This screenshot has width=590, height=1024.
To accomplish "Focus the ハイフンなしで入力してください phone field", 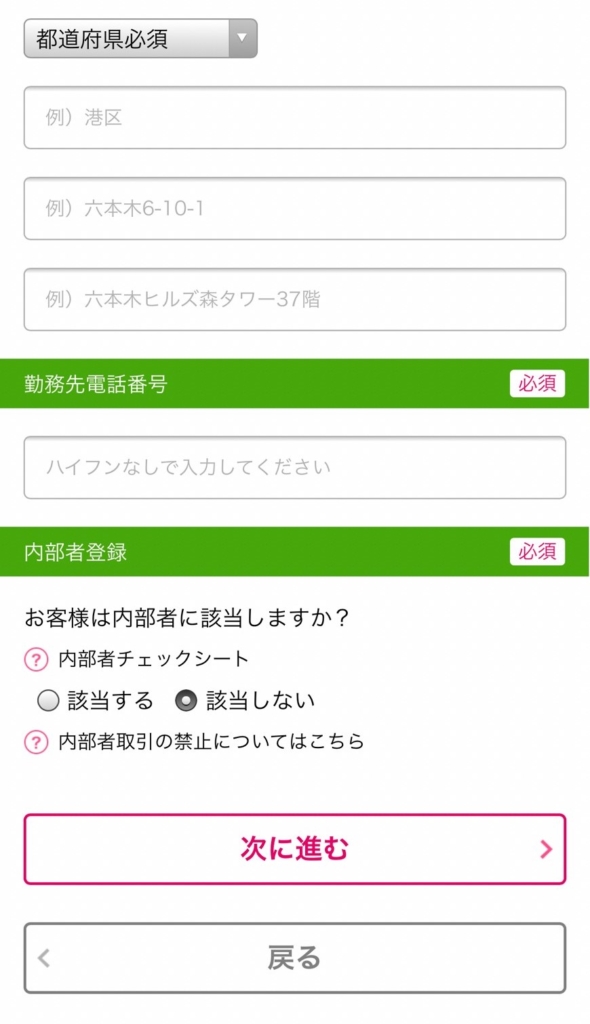I will pos(295,468).
